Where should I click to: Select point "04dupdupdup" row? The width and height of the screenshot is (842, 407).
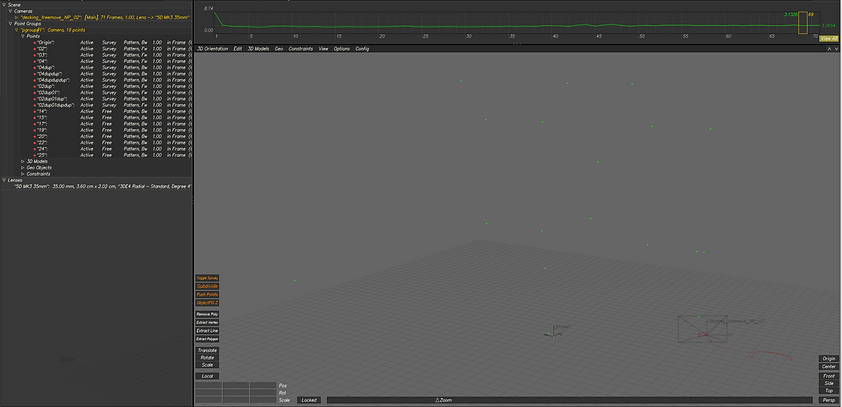coord(112,80)
